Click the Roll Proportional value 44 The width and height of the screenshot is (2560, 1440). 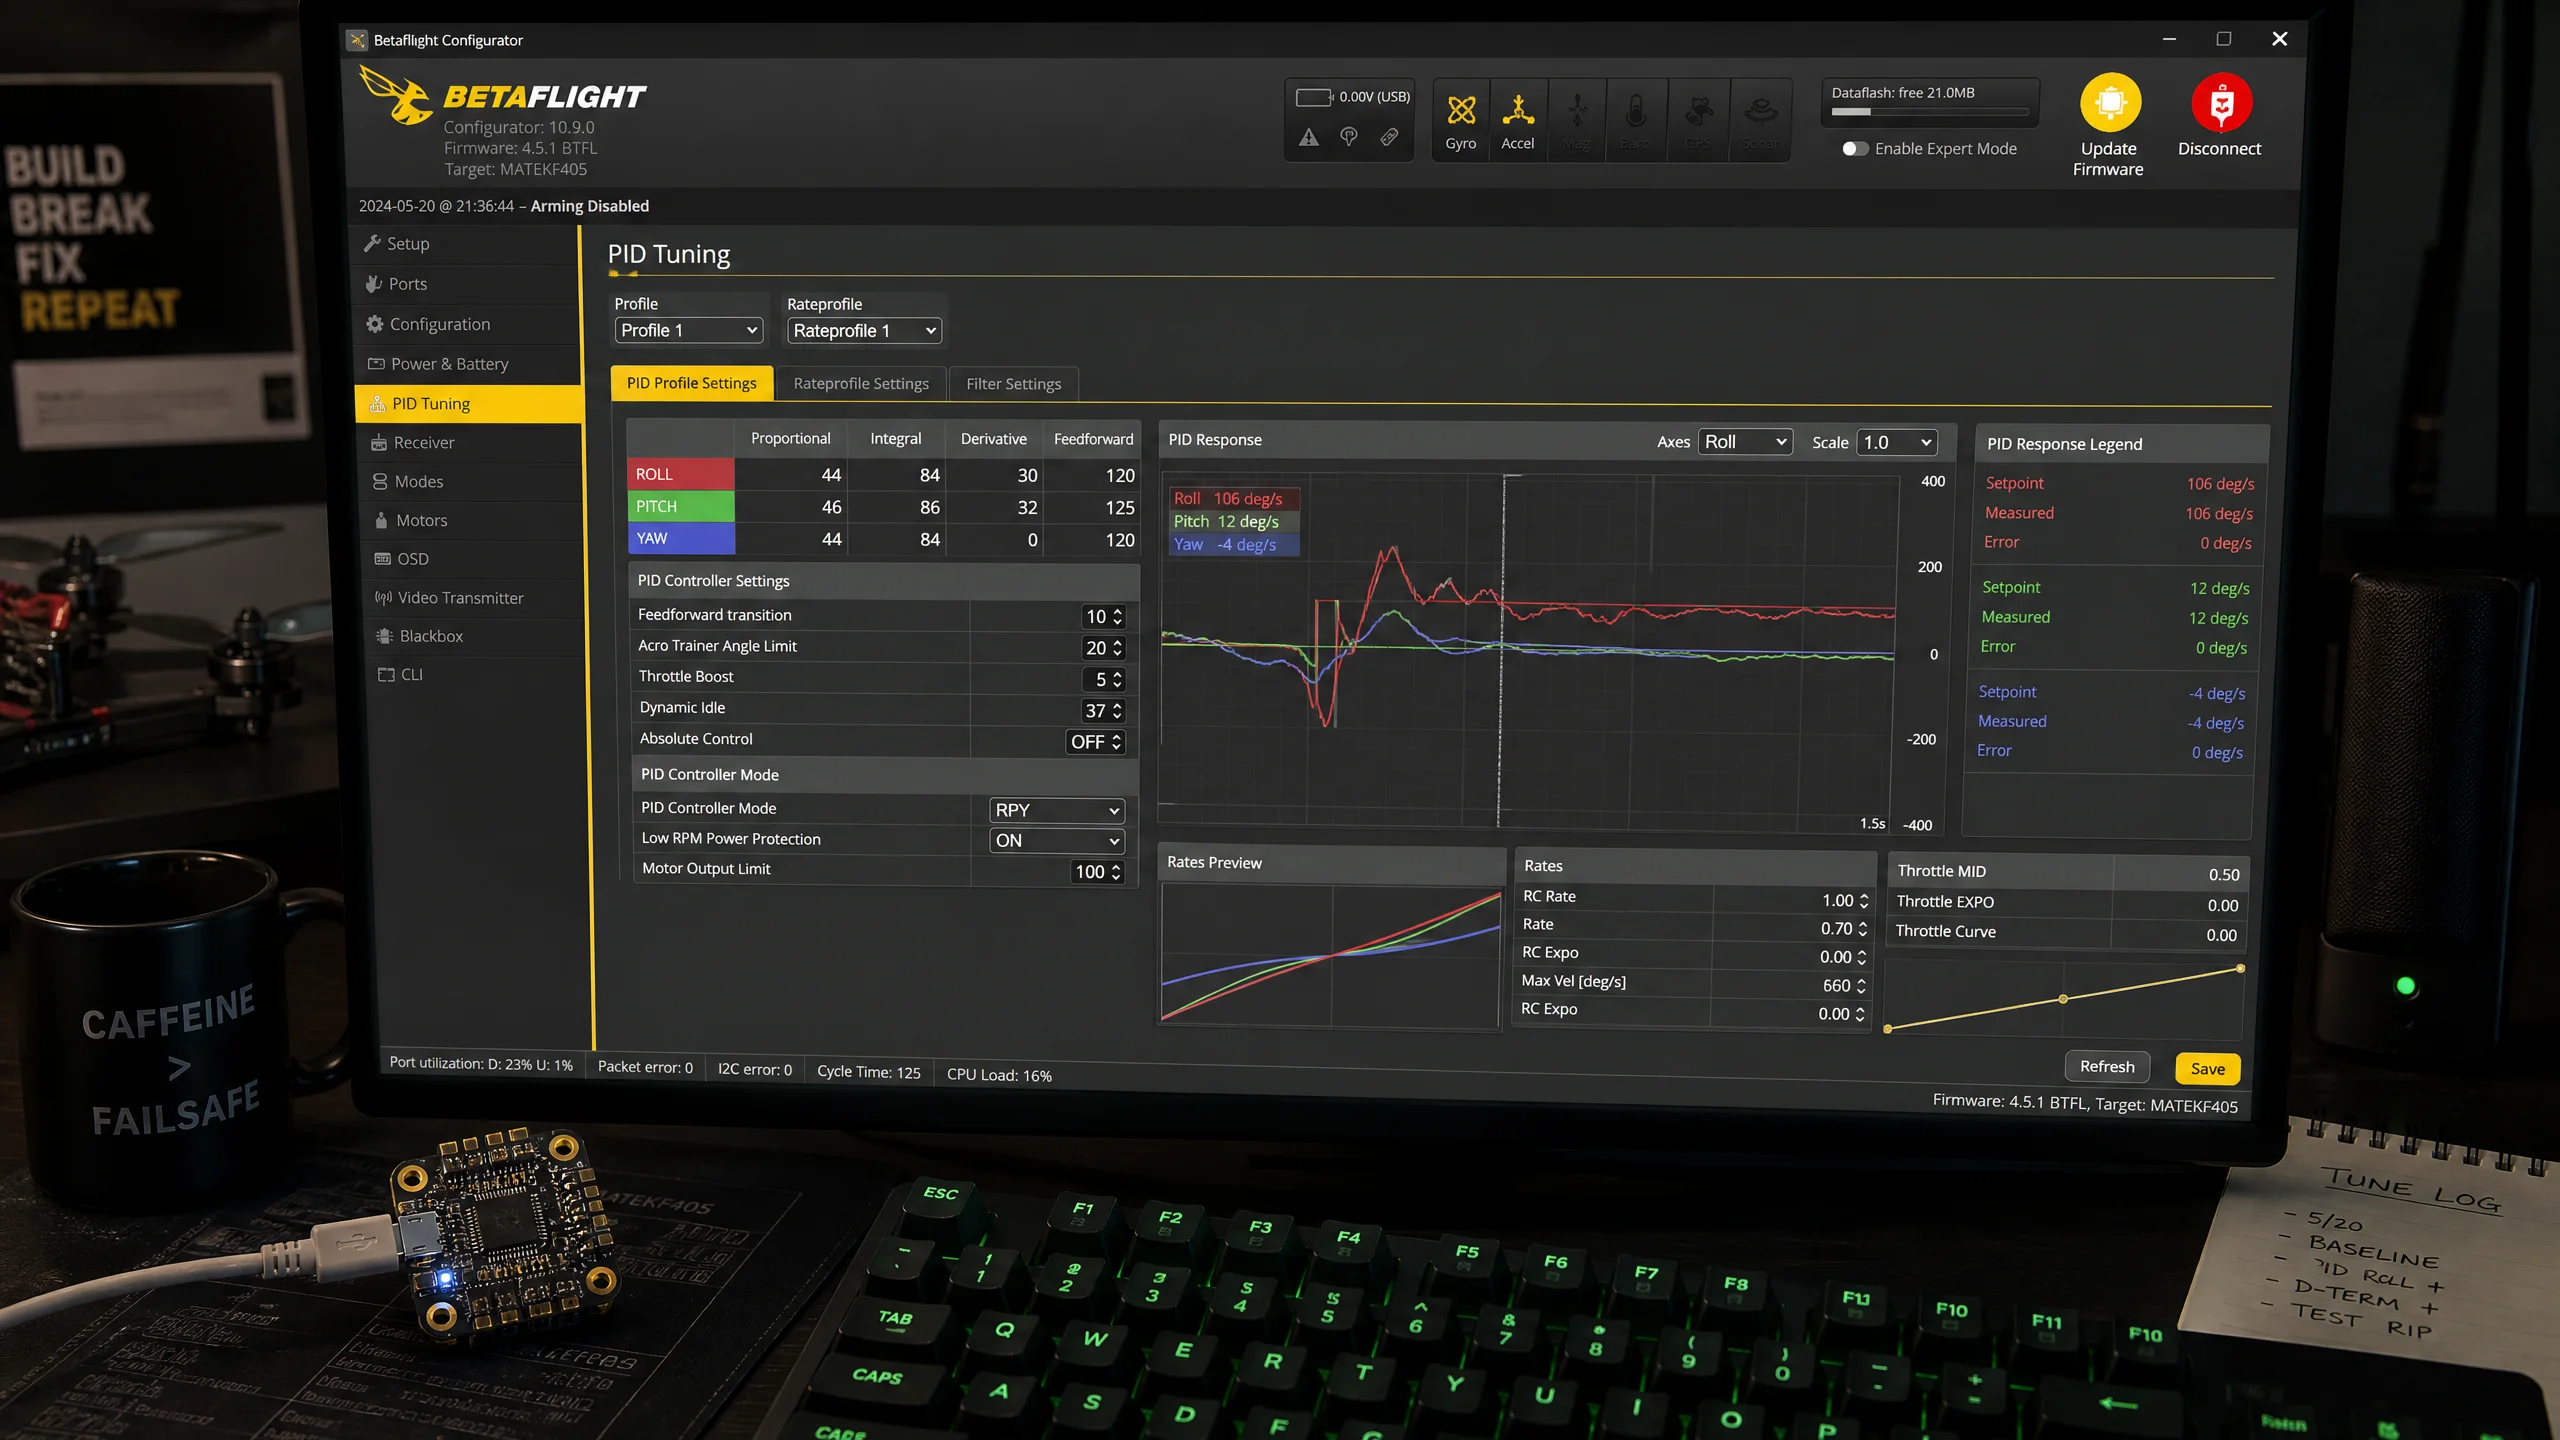[x=831, y=475]
